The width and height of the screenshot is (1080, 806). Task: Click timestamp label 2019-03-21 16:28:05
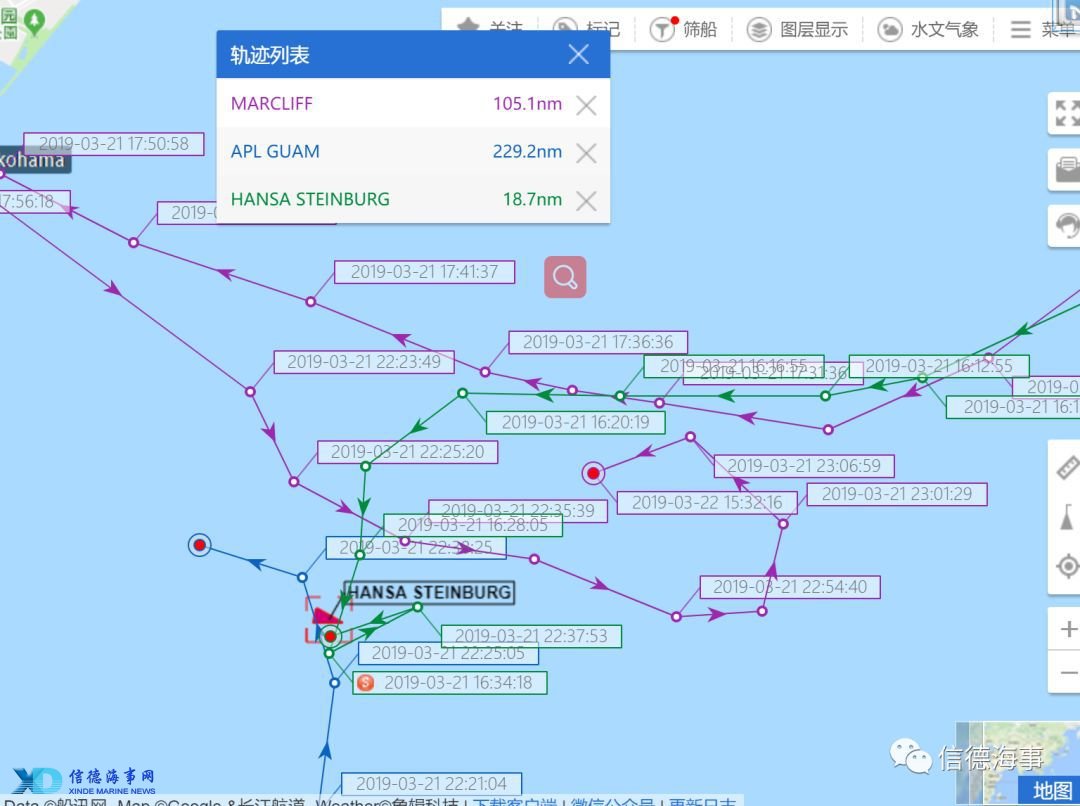click(472, 525)
